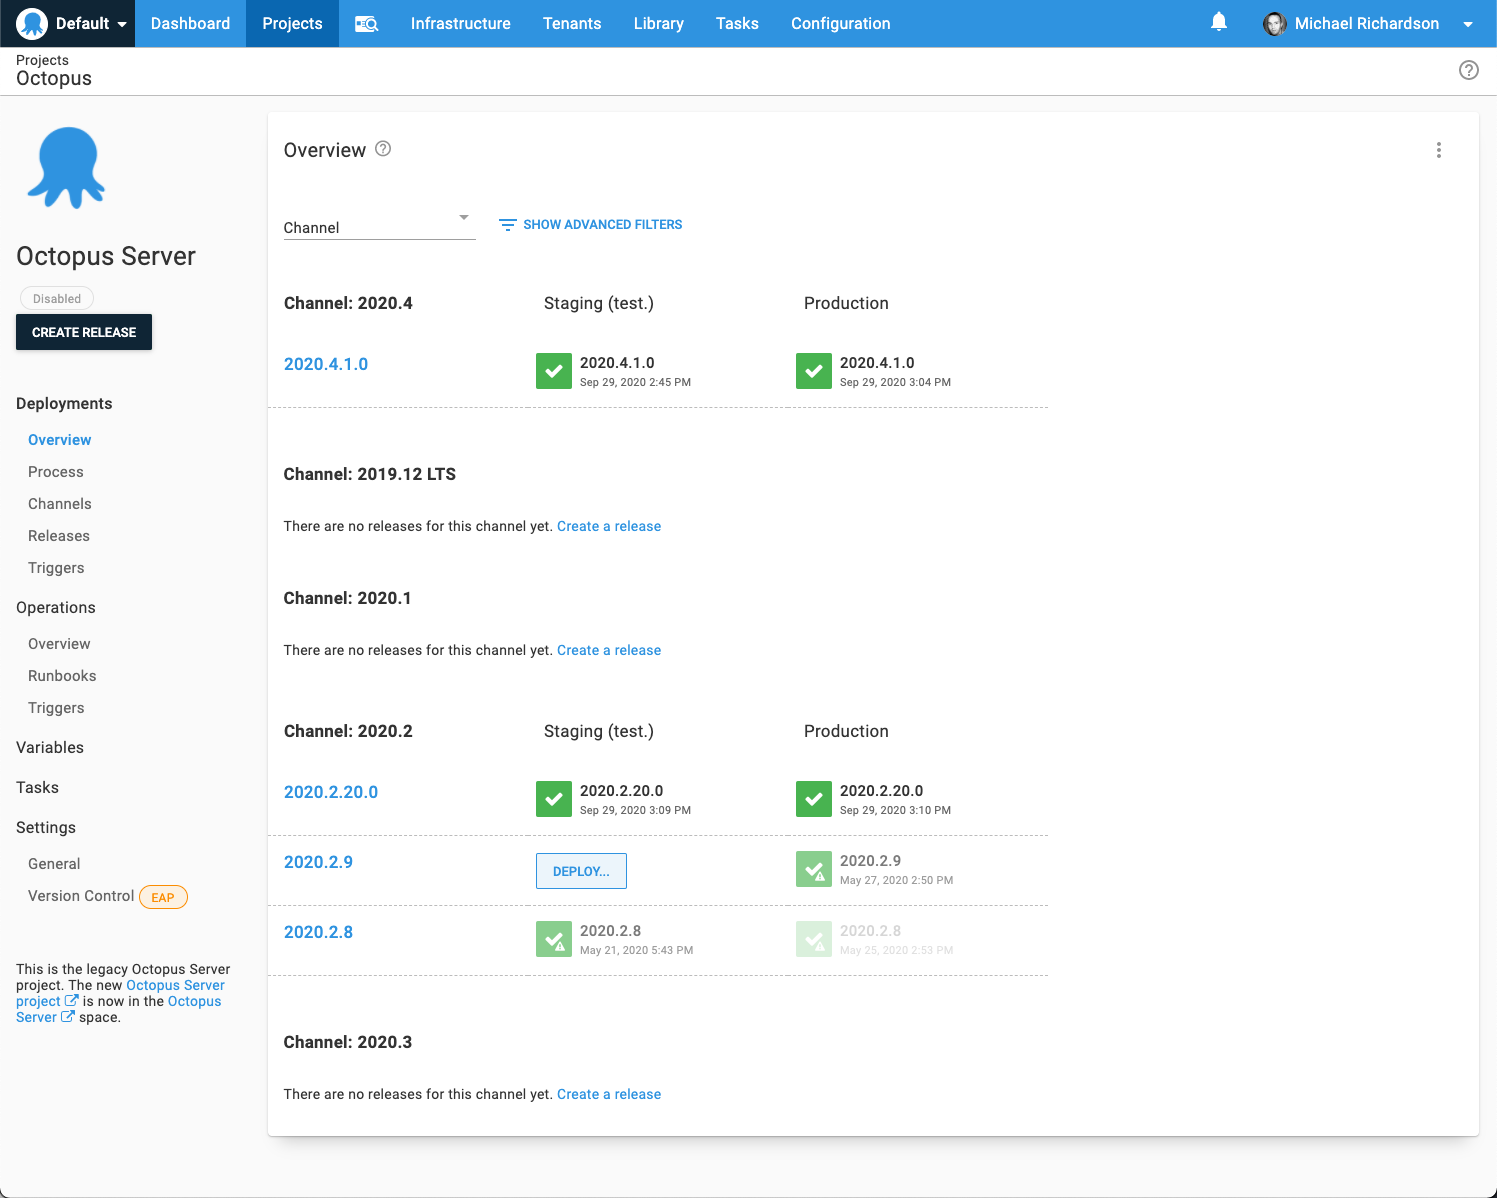Click the DEPLOY button for release 2020.2.9
This screenshot has width=1497, height=1198.
pos(581,870)
